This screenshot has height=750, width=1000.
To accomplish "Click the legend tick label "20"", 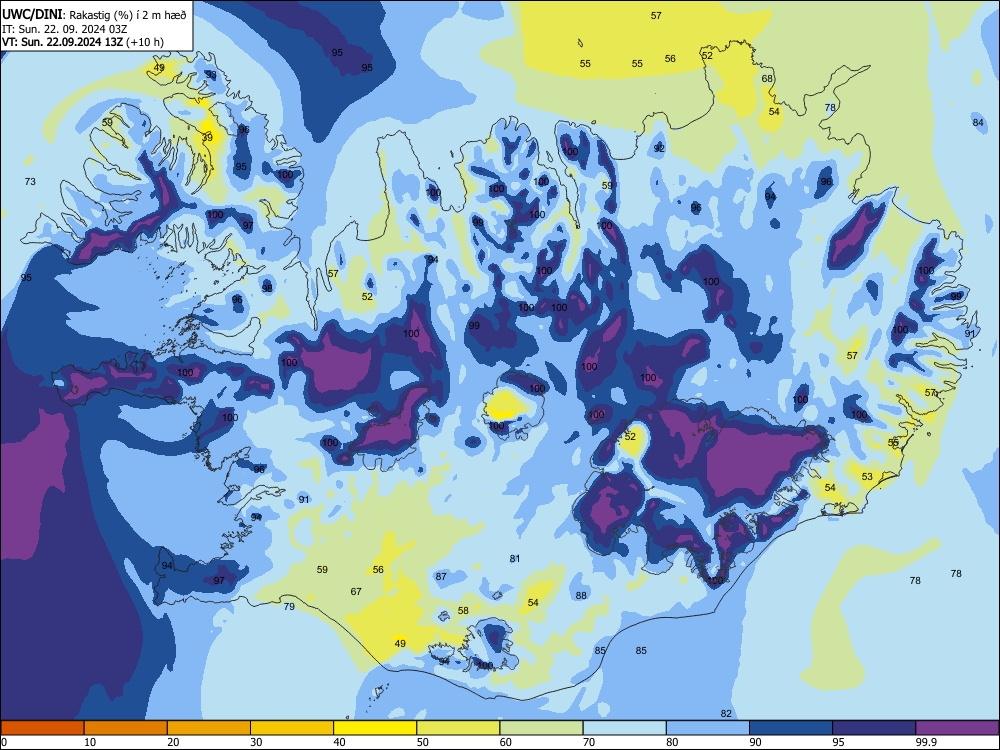I will (x=173, y=742).
